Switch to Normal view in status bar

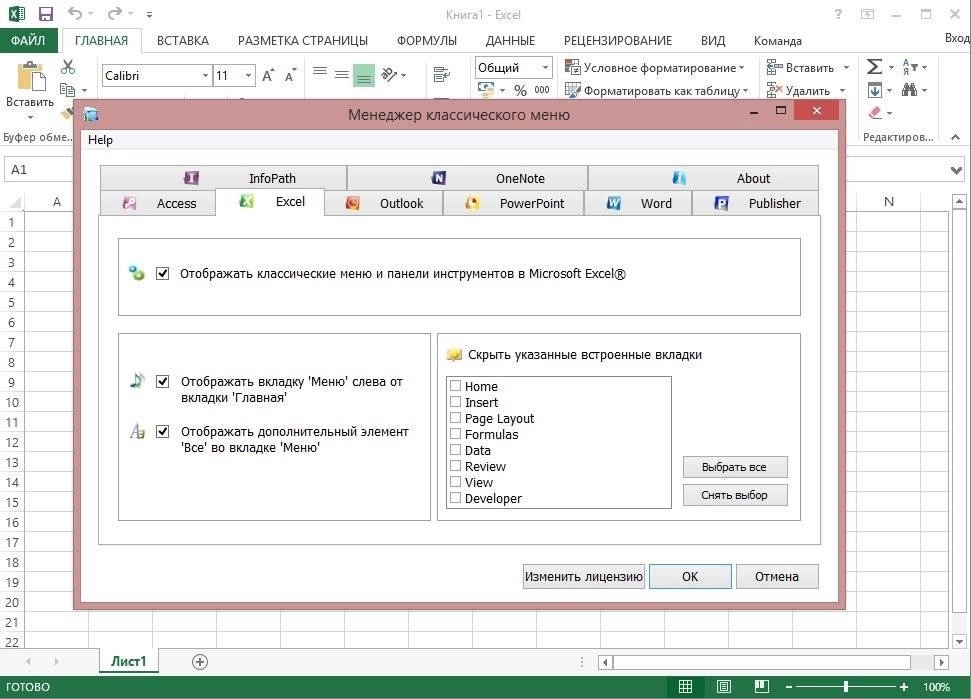[686, 687]
